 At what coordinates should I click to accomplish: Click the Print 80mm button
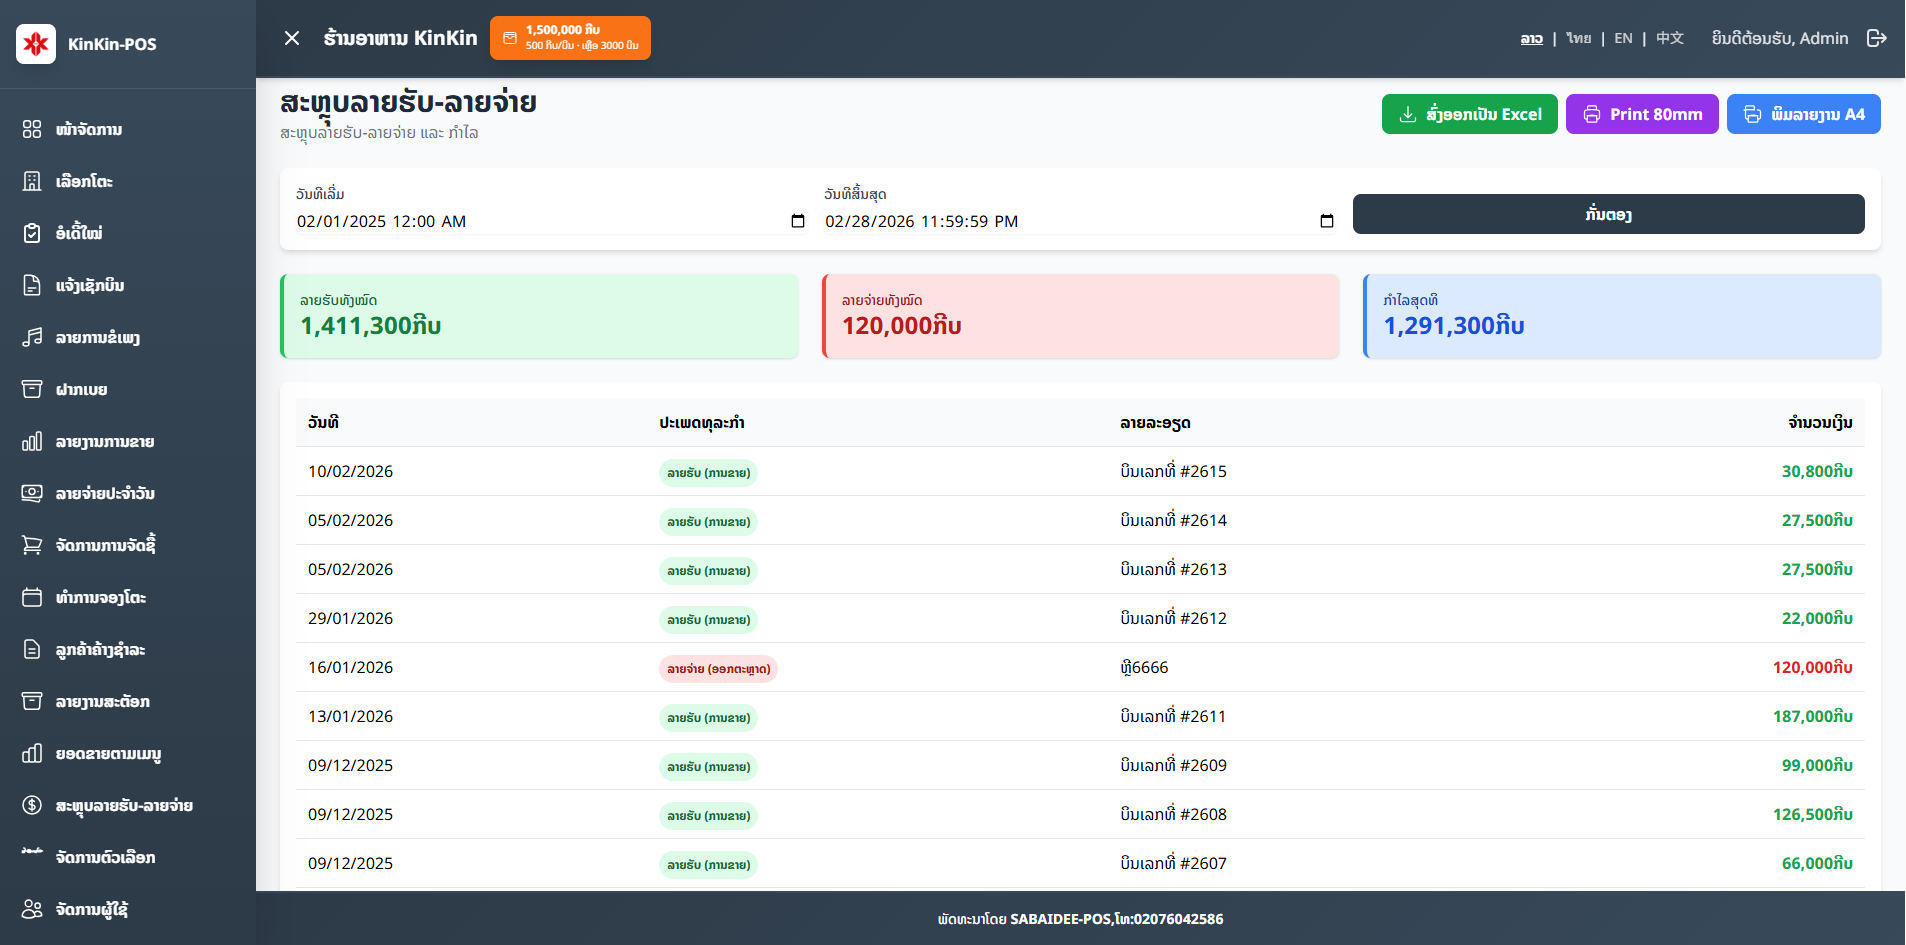1641,114
